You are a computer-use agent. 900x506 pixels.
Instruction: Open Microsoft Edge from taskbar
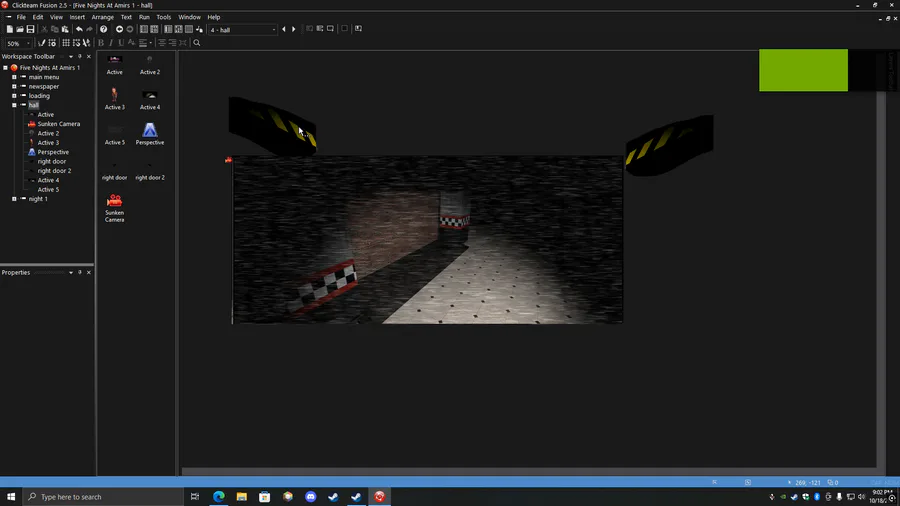(219, 497)
